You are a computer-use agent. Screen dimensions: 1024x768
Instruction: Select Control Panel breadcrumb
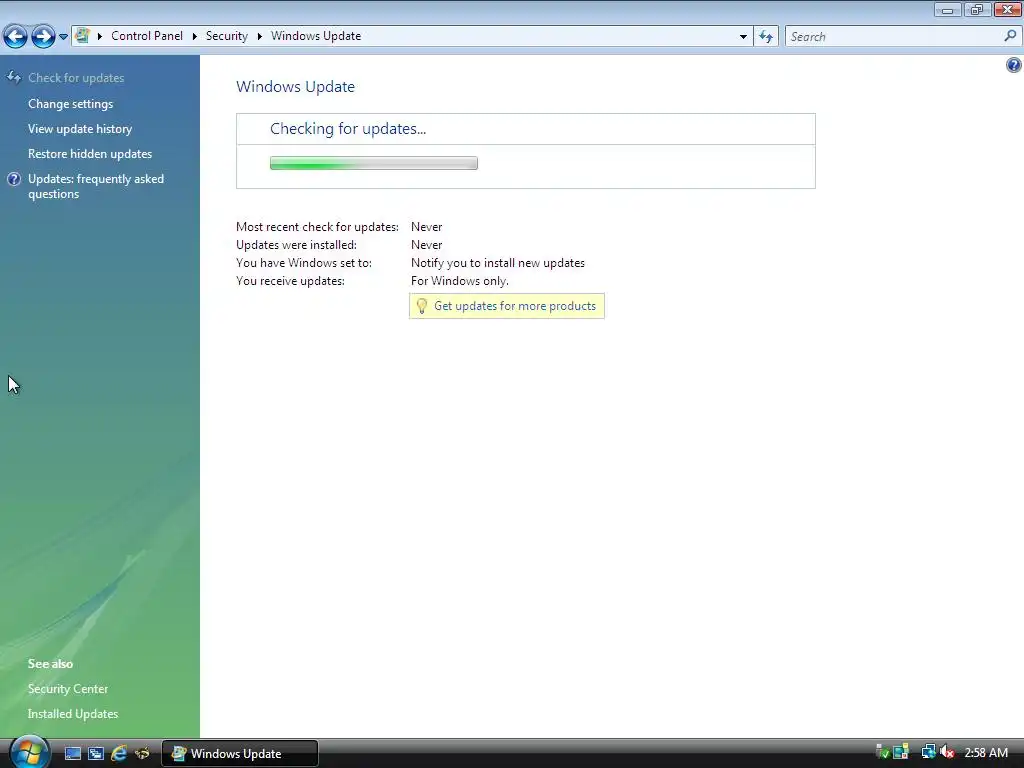click(x=147, y=36)
